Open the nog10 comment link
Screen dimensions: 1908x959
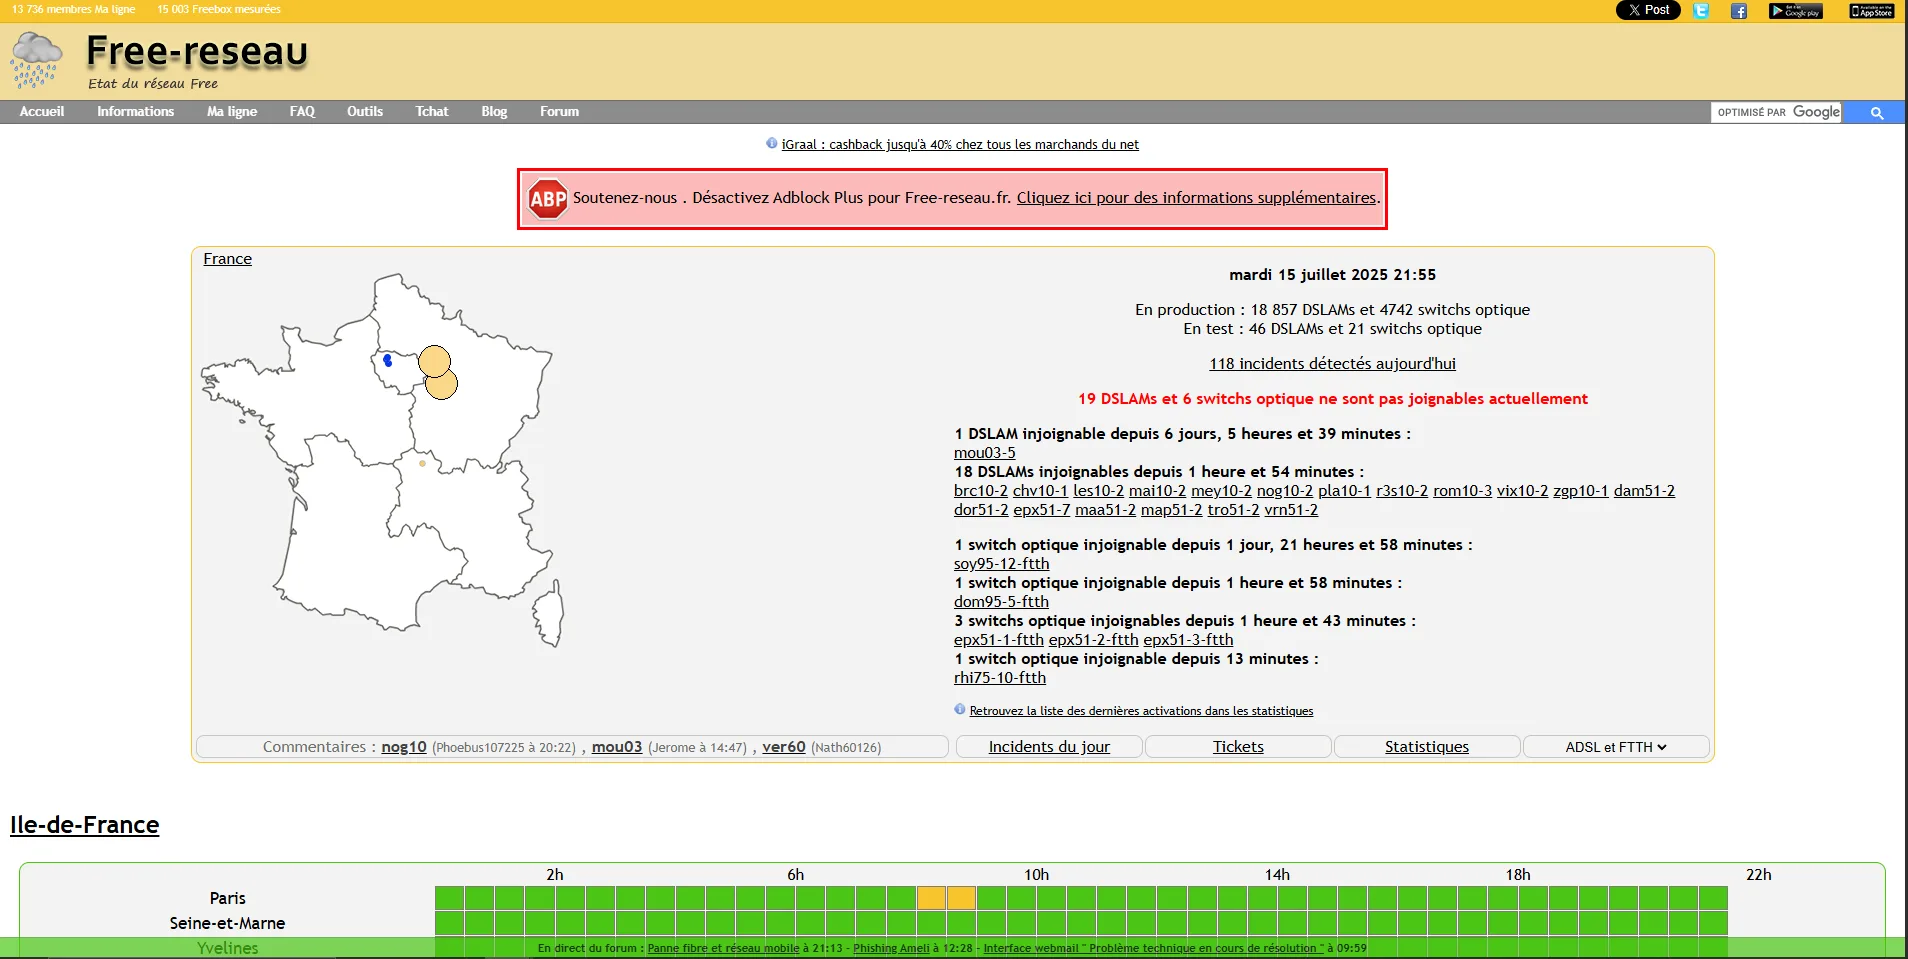(x=404, y=747)
